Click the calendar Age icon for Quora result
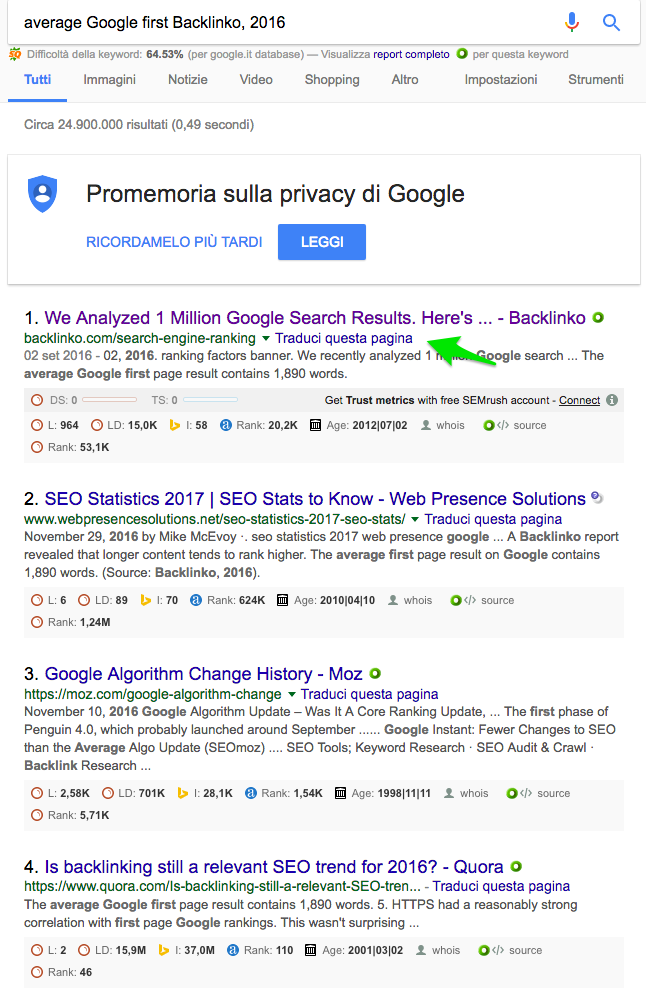646x1000 pixels. pos(311,950)
